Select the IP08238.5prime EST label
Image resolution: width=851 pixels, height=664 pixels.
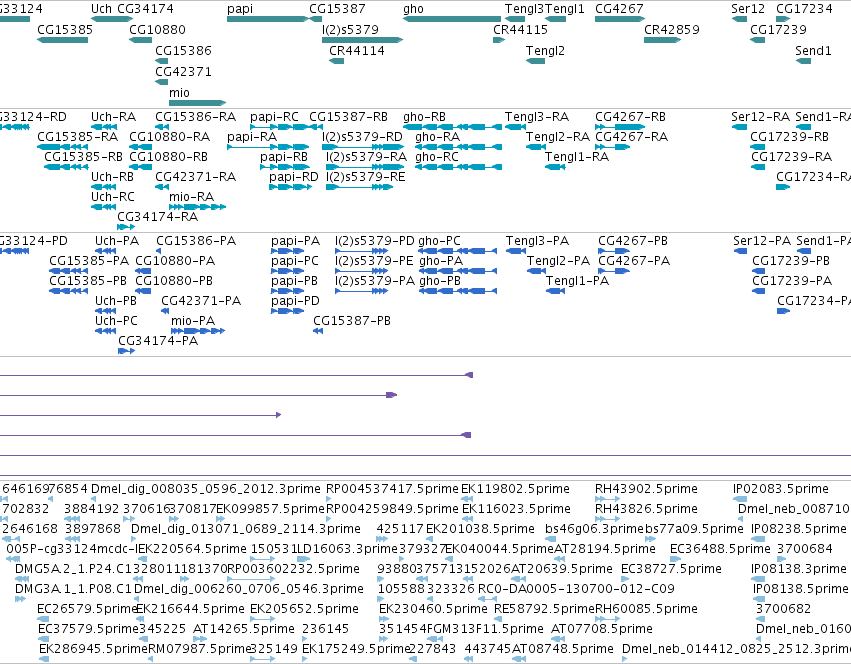pyautogui.click(x=798, y=529)
